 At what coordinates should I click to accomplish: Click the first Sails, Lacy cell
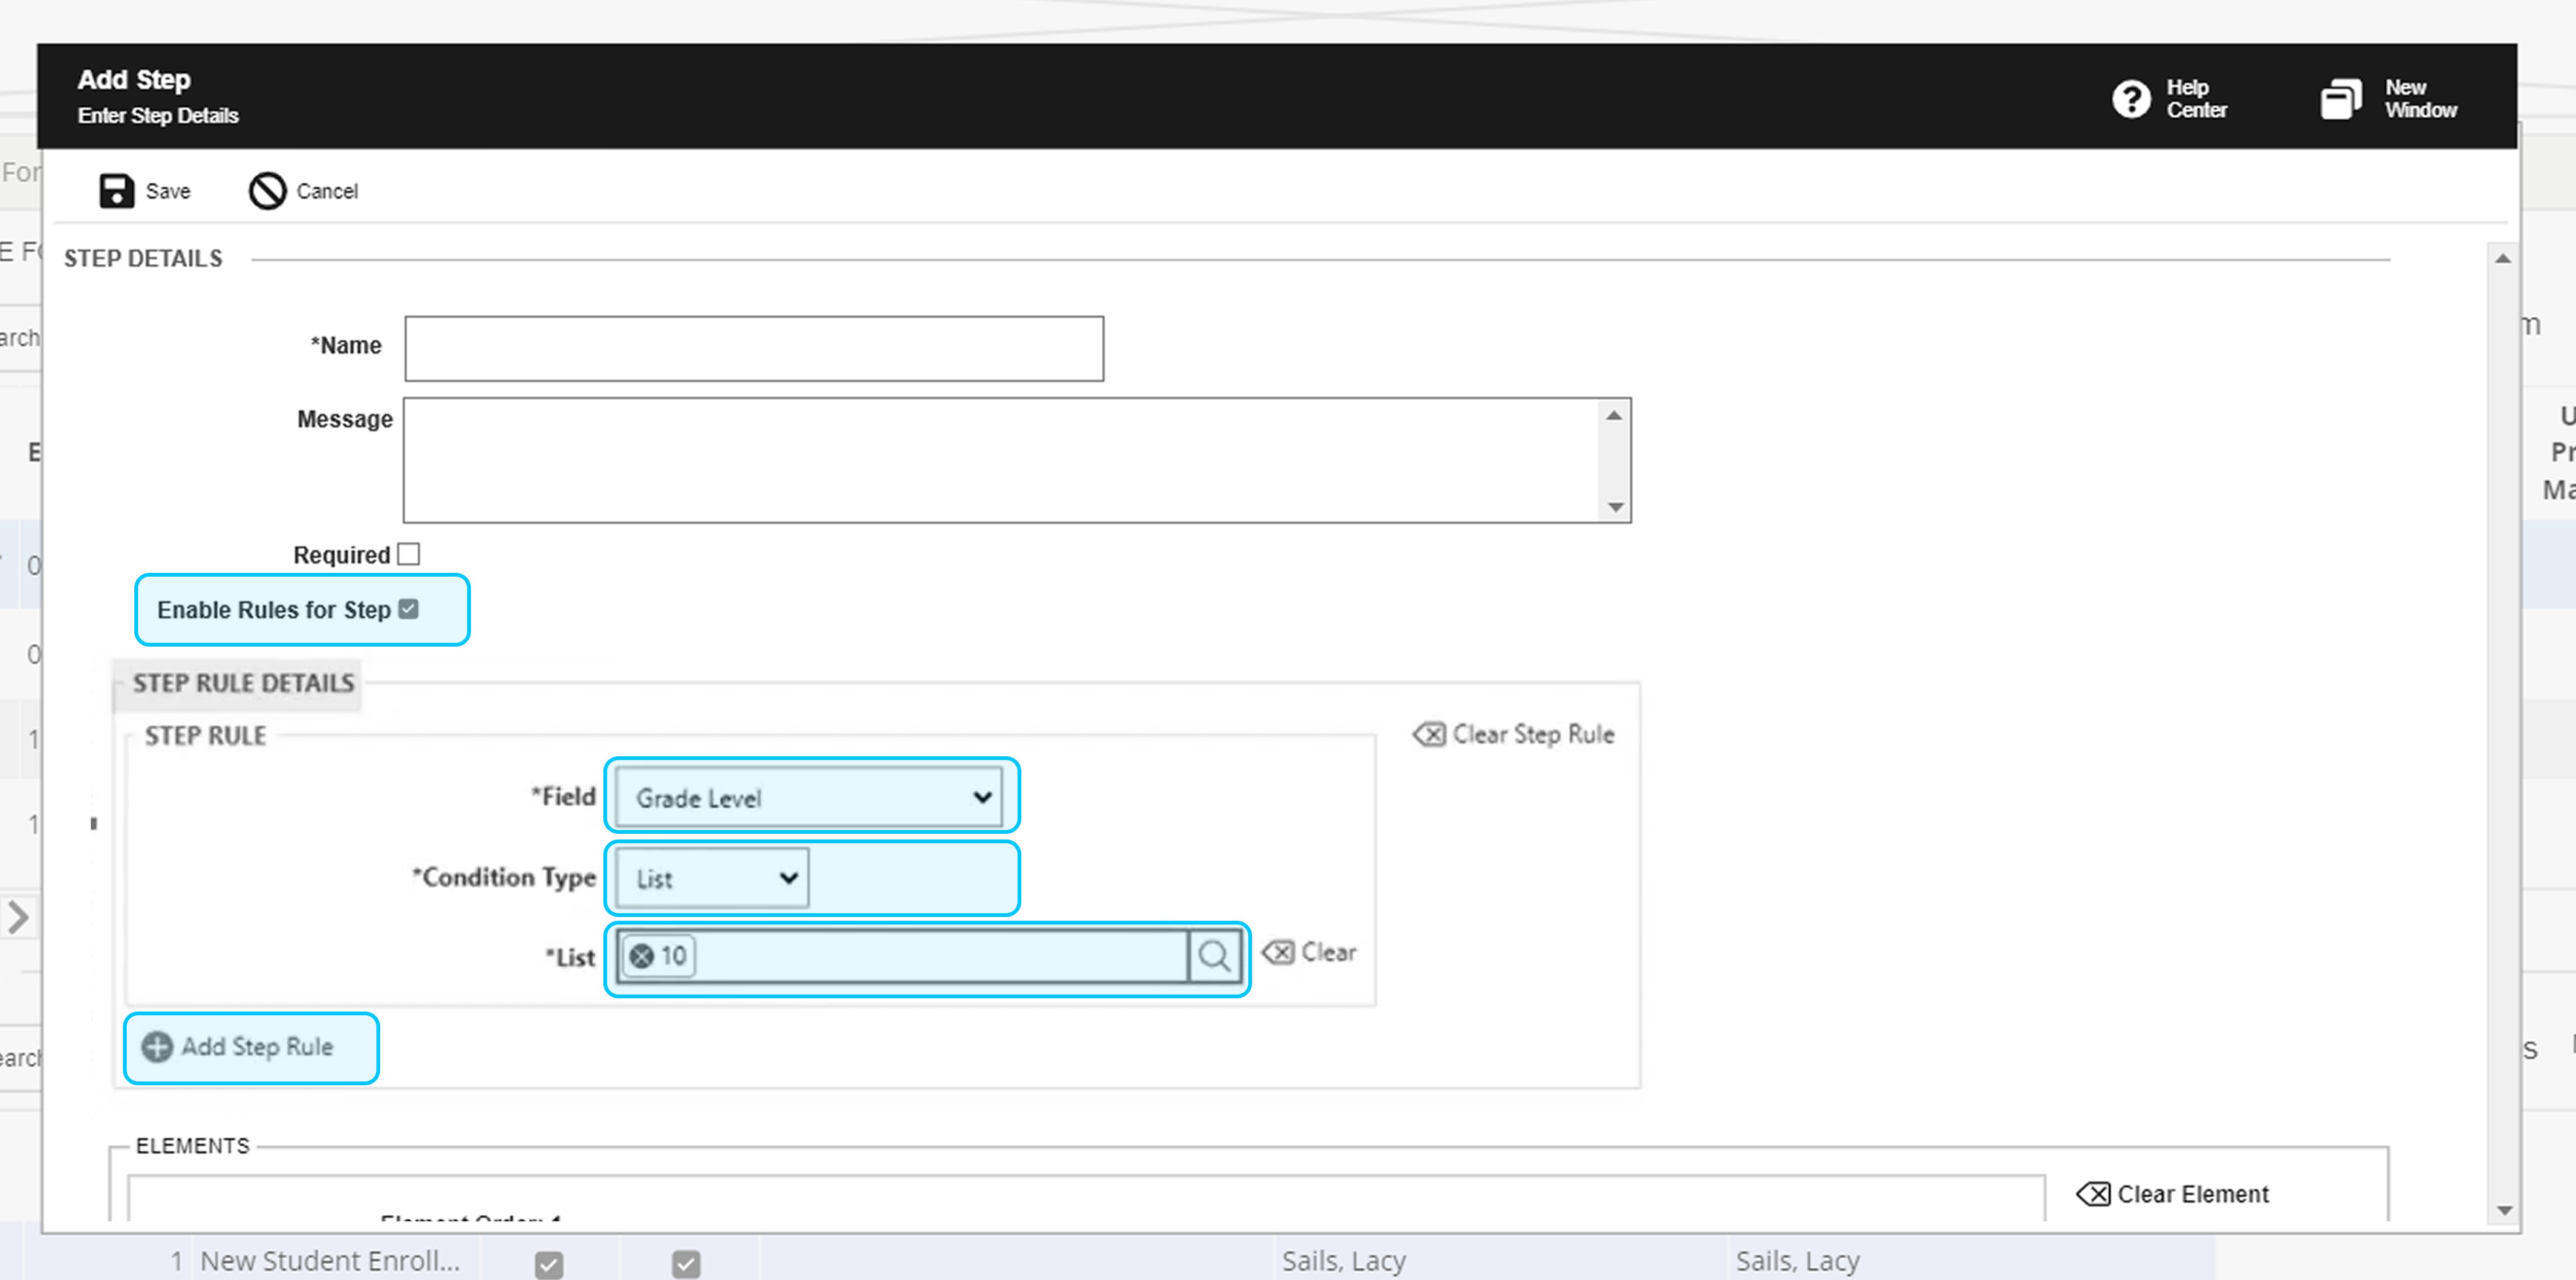point(1344,1261)
